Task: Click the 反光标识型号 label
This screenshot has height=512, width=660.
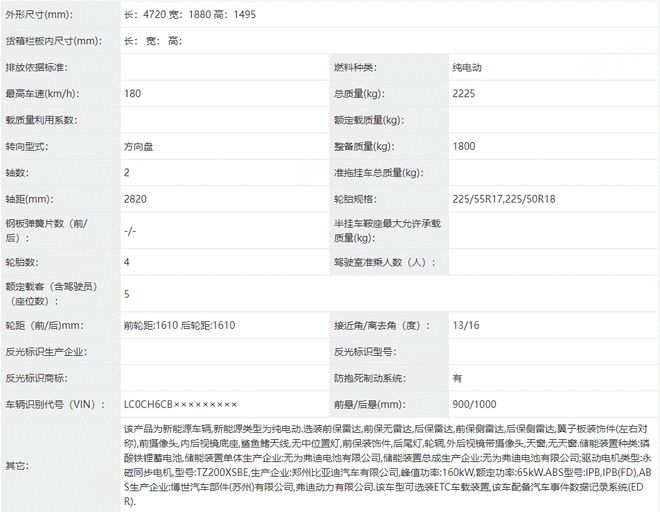Action: click(x=365, y=352)
